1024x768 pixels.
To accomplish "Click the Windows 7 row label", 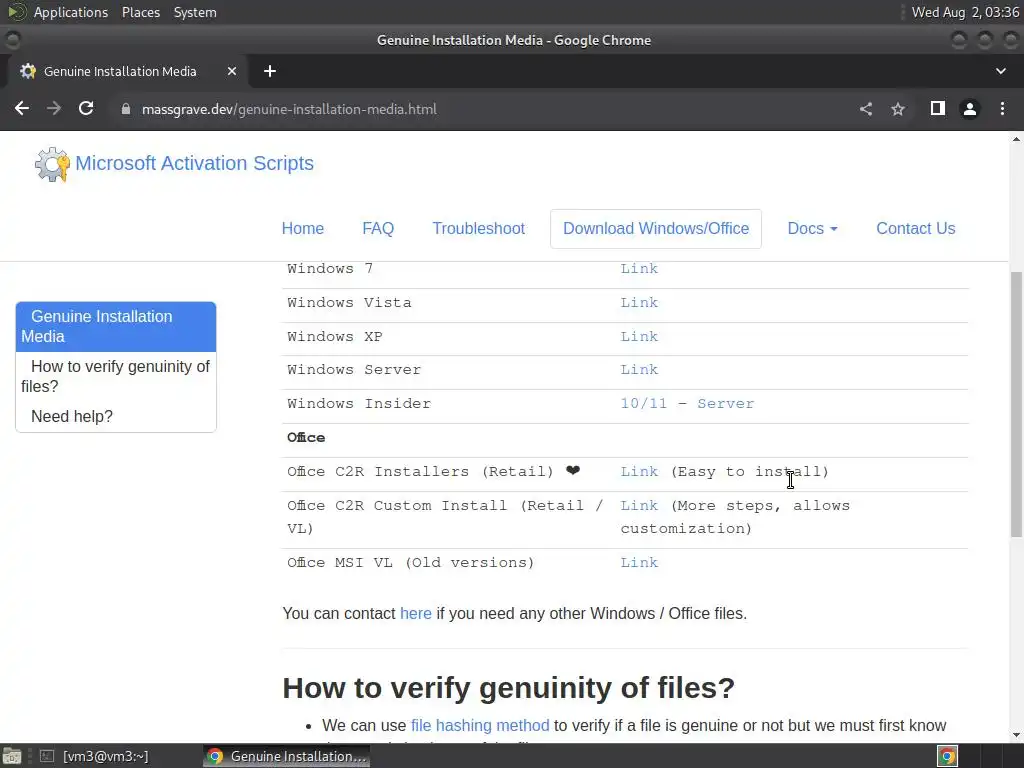I will (330, 268).
